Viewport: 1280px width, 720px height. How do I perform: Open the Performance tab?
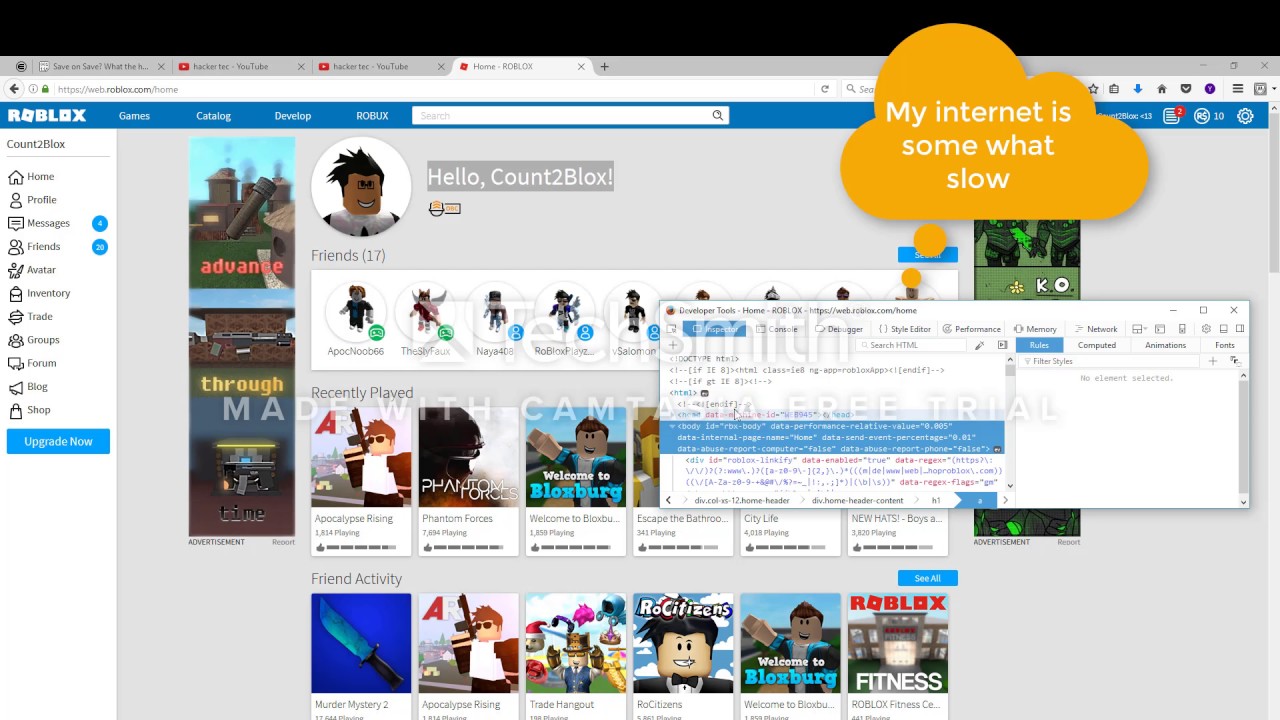(971, 329)
